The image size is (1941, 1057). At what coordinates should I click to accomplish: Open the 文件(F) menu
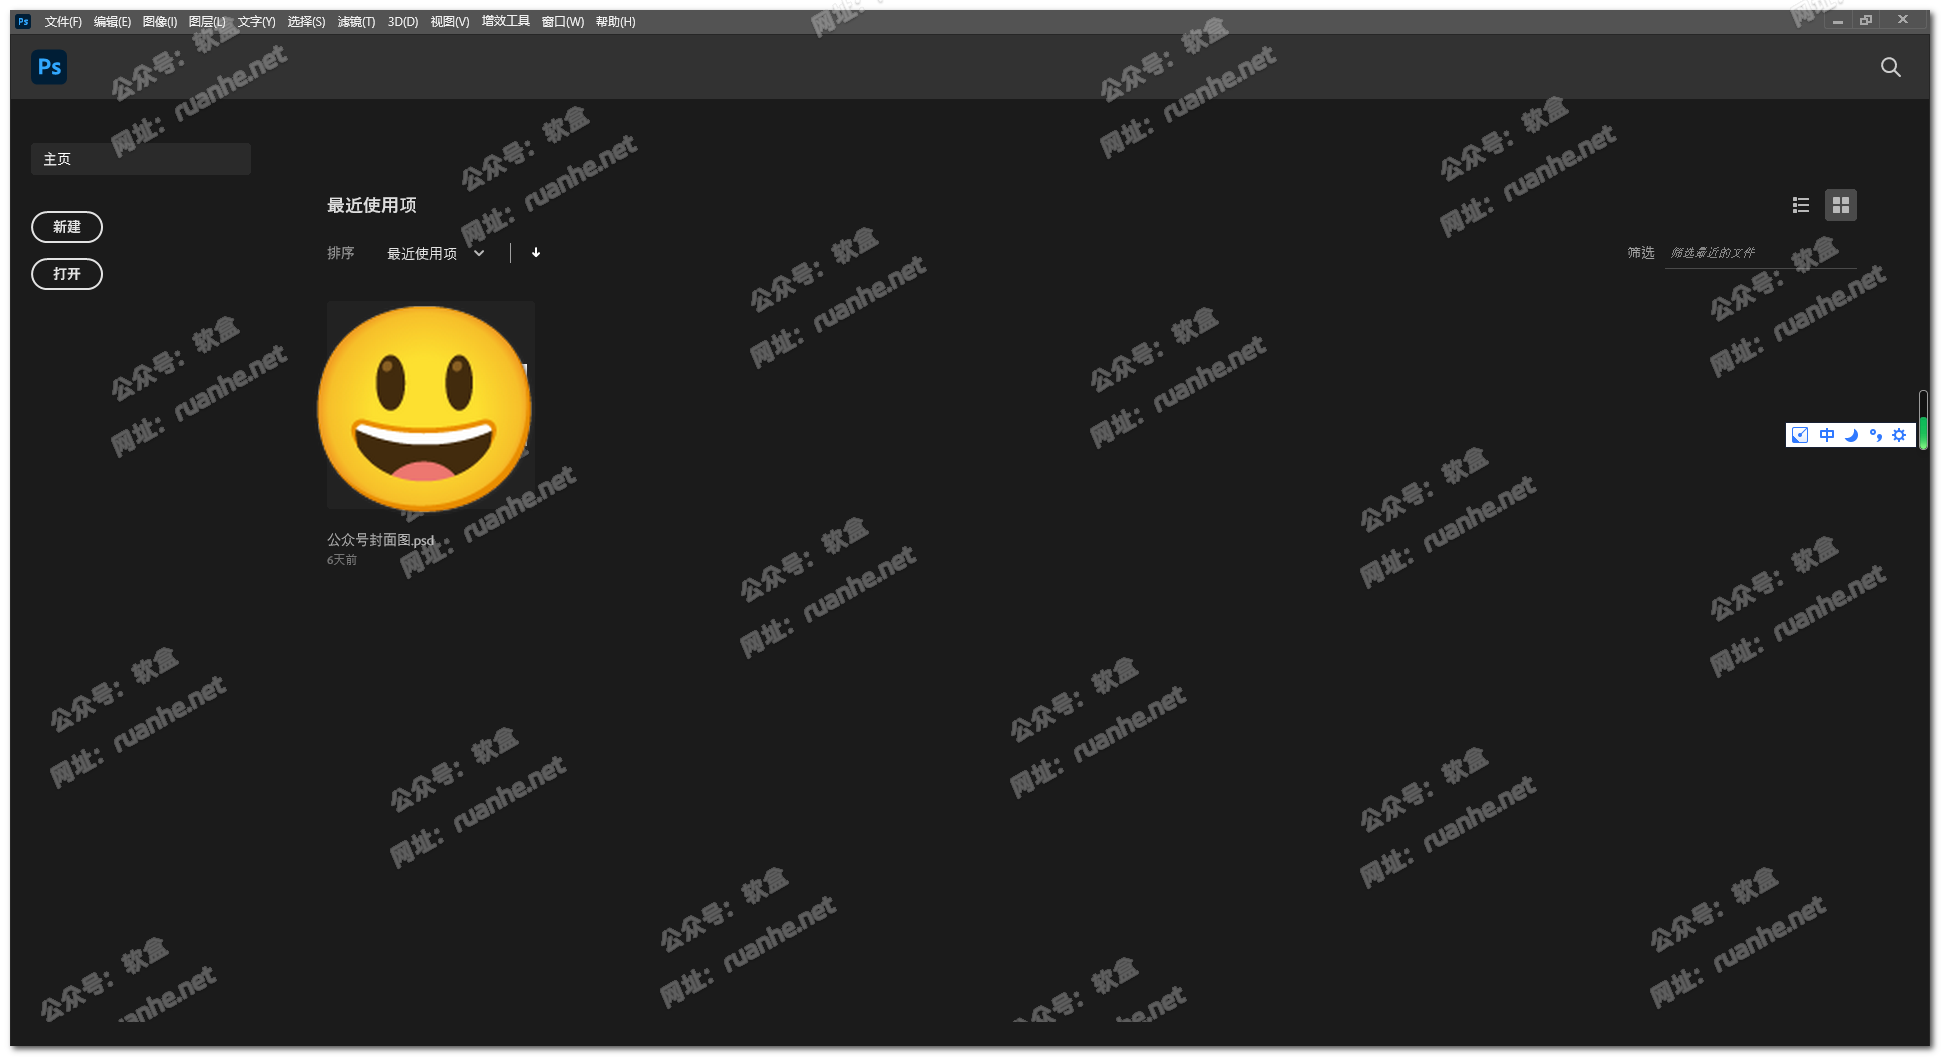click(x=63, y=22)
